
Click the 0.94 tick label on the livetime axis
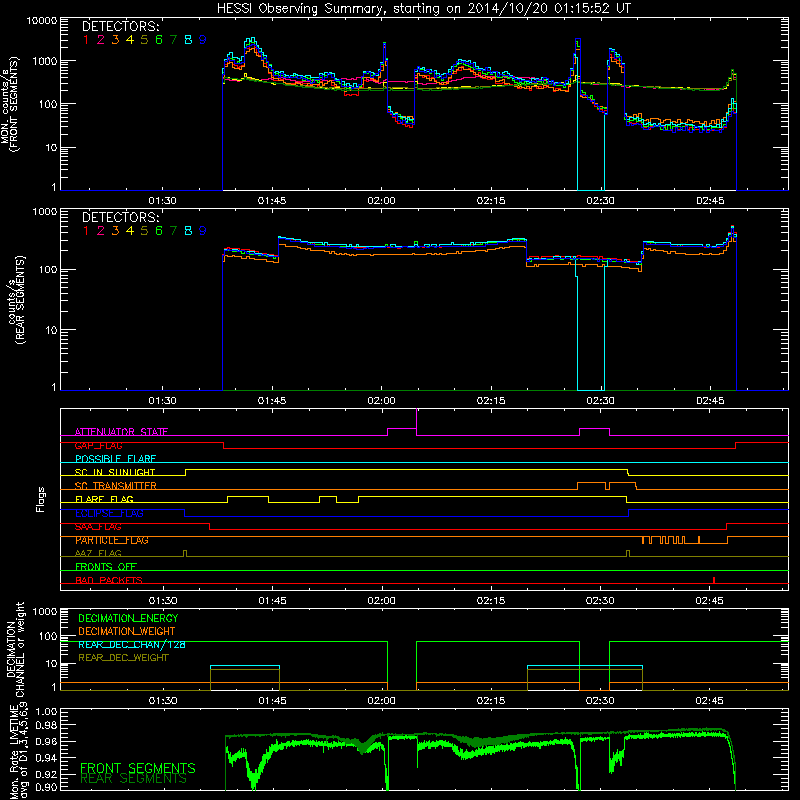point(46,758)
